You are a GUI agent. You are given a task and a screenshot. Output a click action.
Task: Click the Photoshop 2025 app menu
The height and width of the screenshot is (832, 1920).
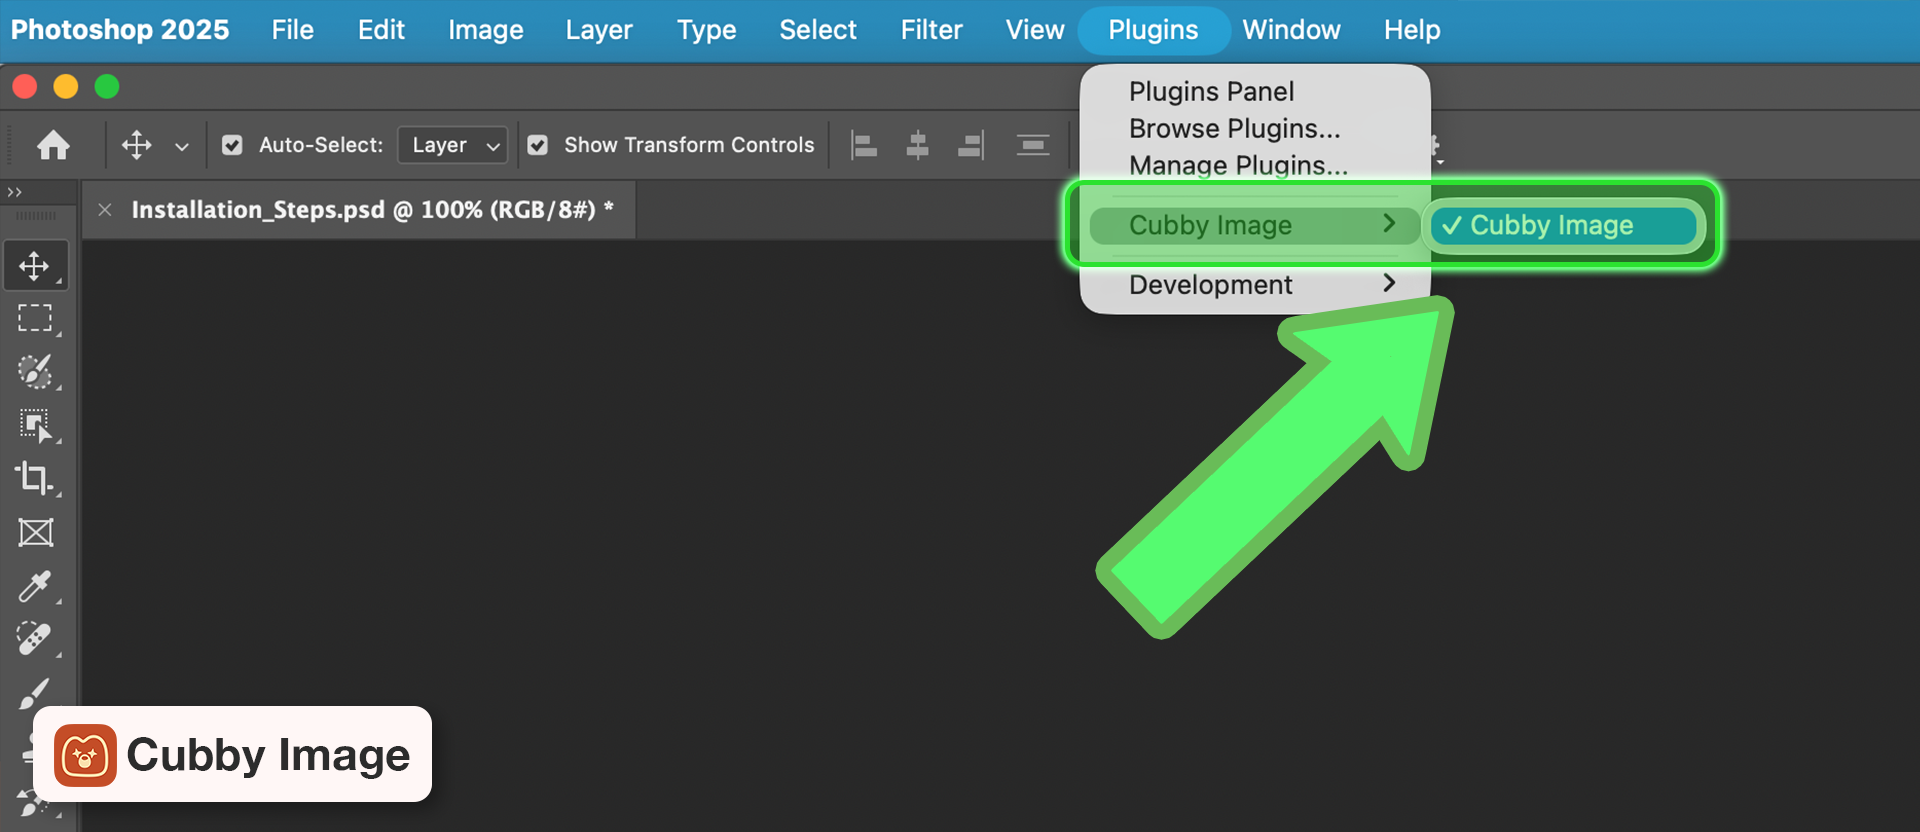(120, 30)
